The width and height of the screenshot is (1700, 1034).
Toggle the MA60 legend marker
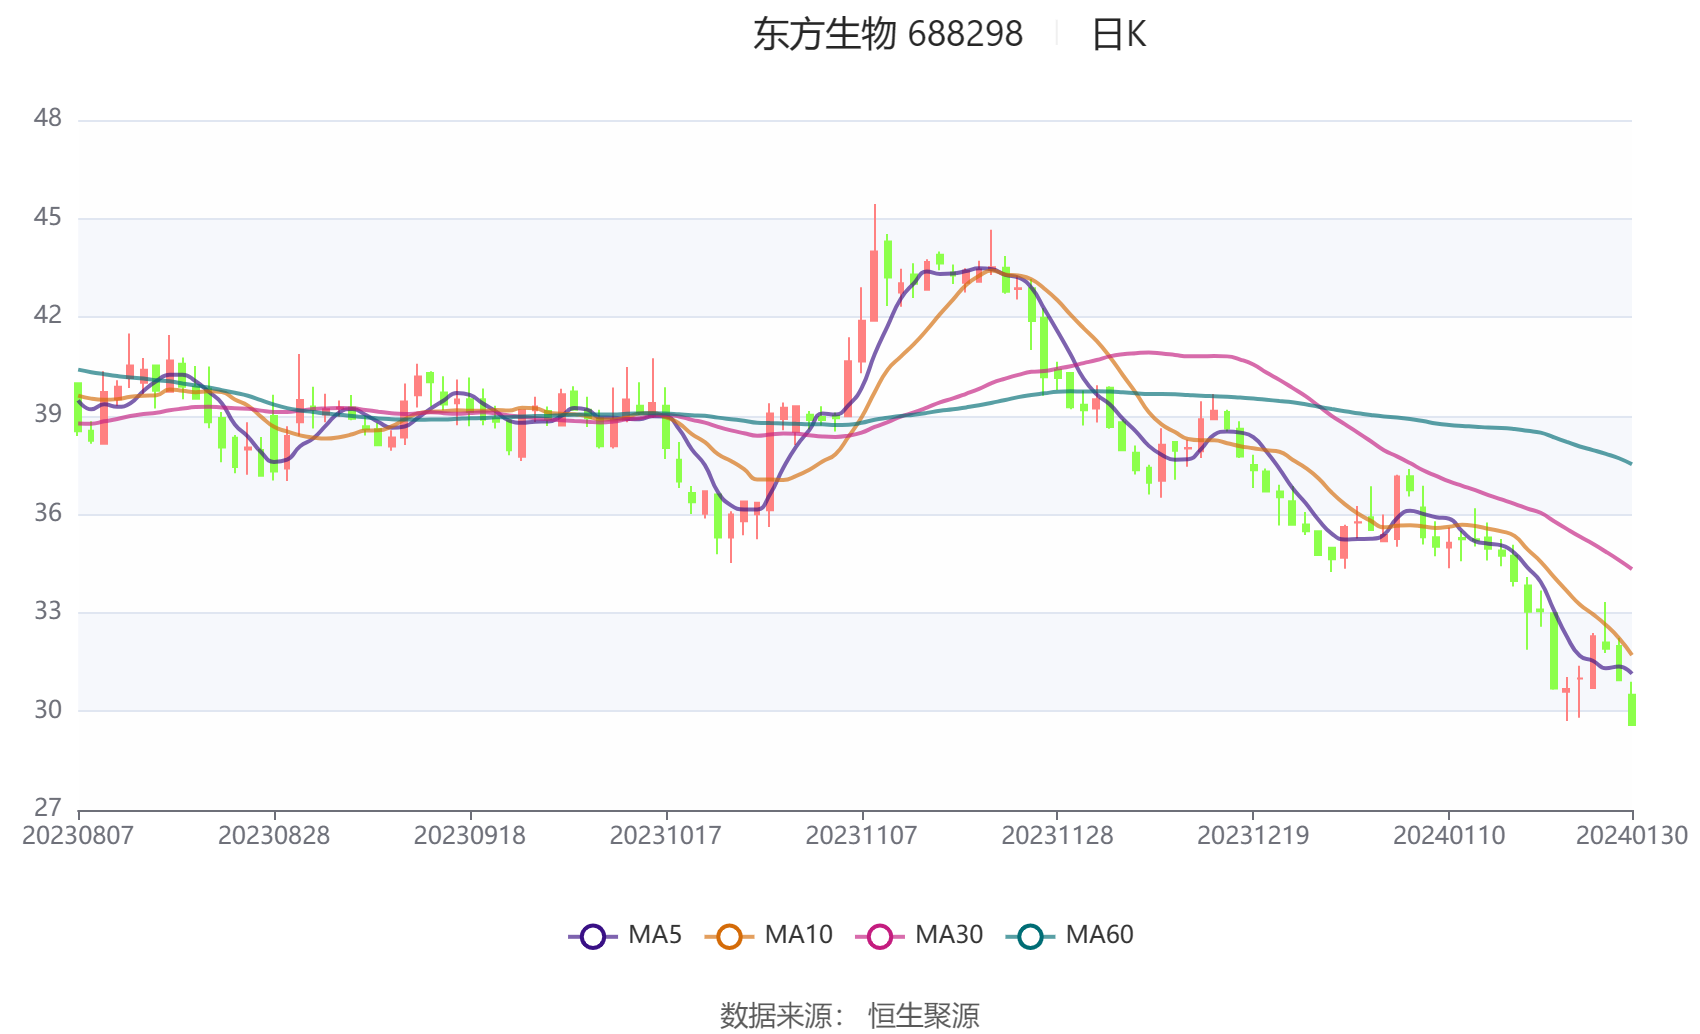pyautogui.click(x=1030, y=936)
